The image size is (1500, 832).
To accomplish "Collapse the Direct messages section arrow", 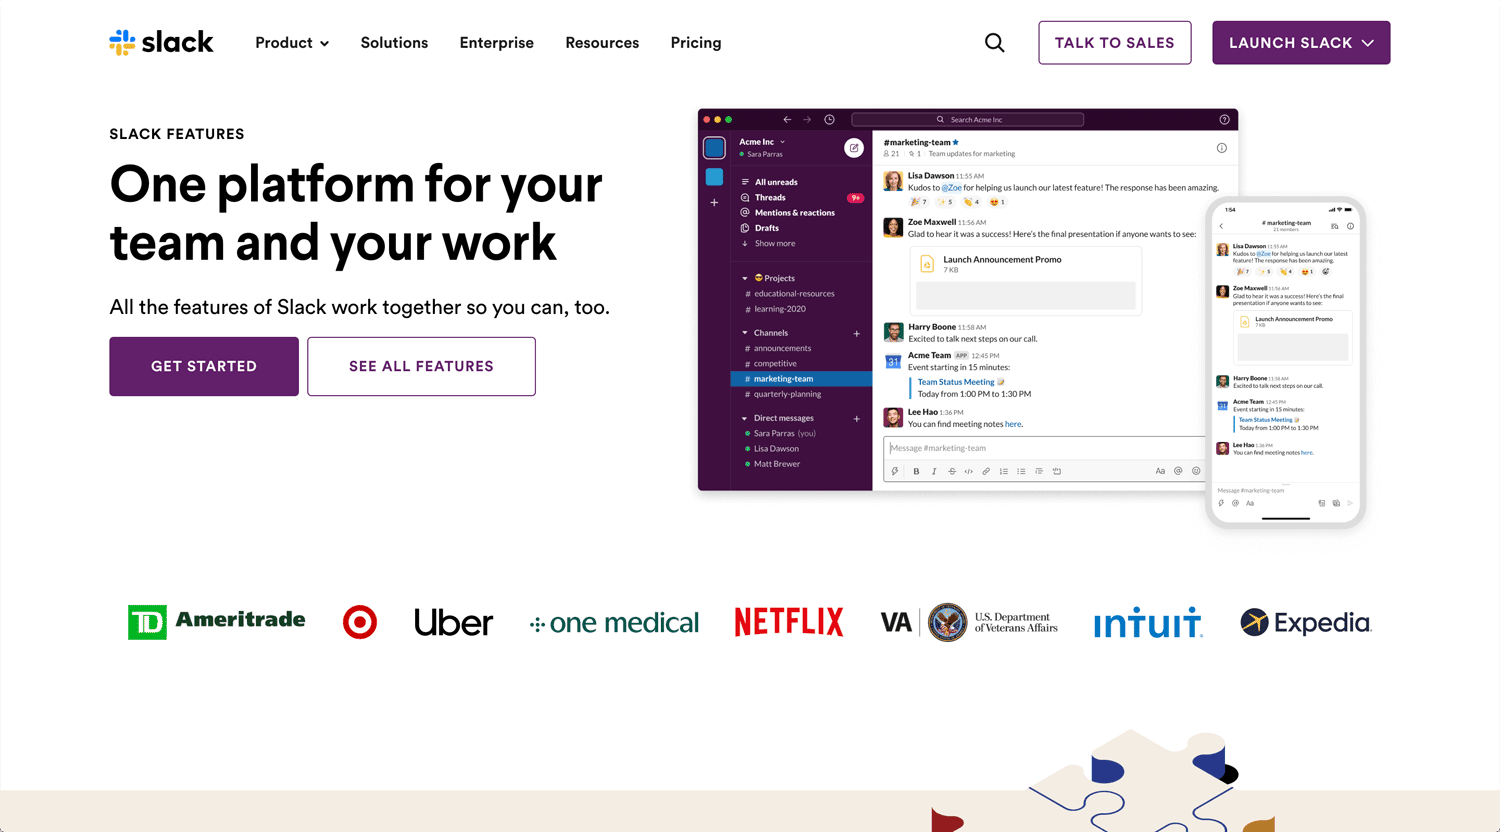I will (x=745, y=418).
